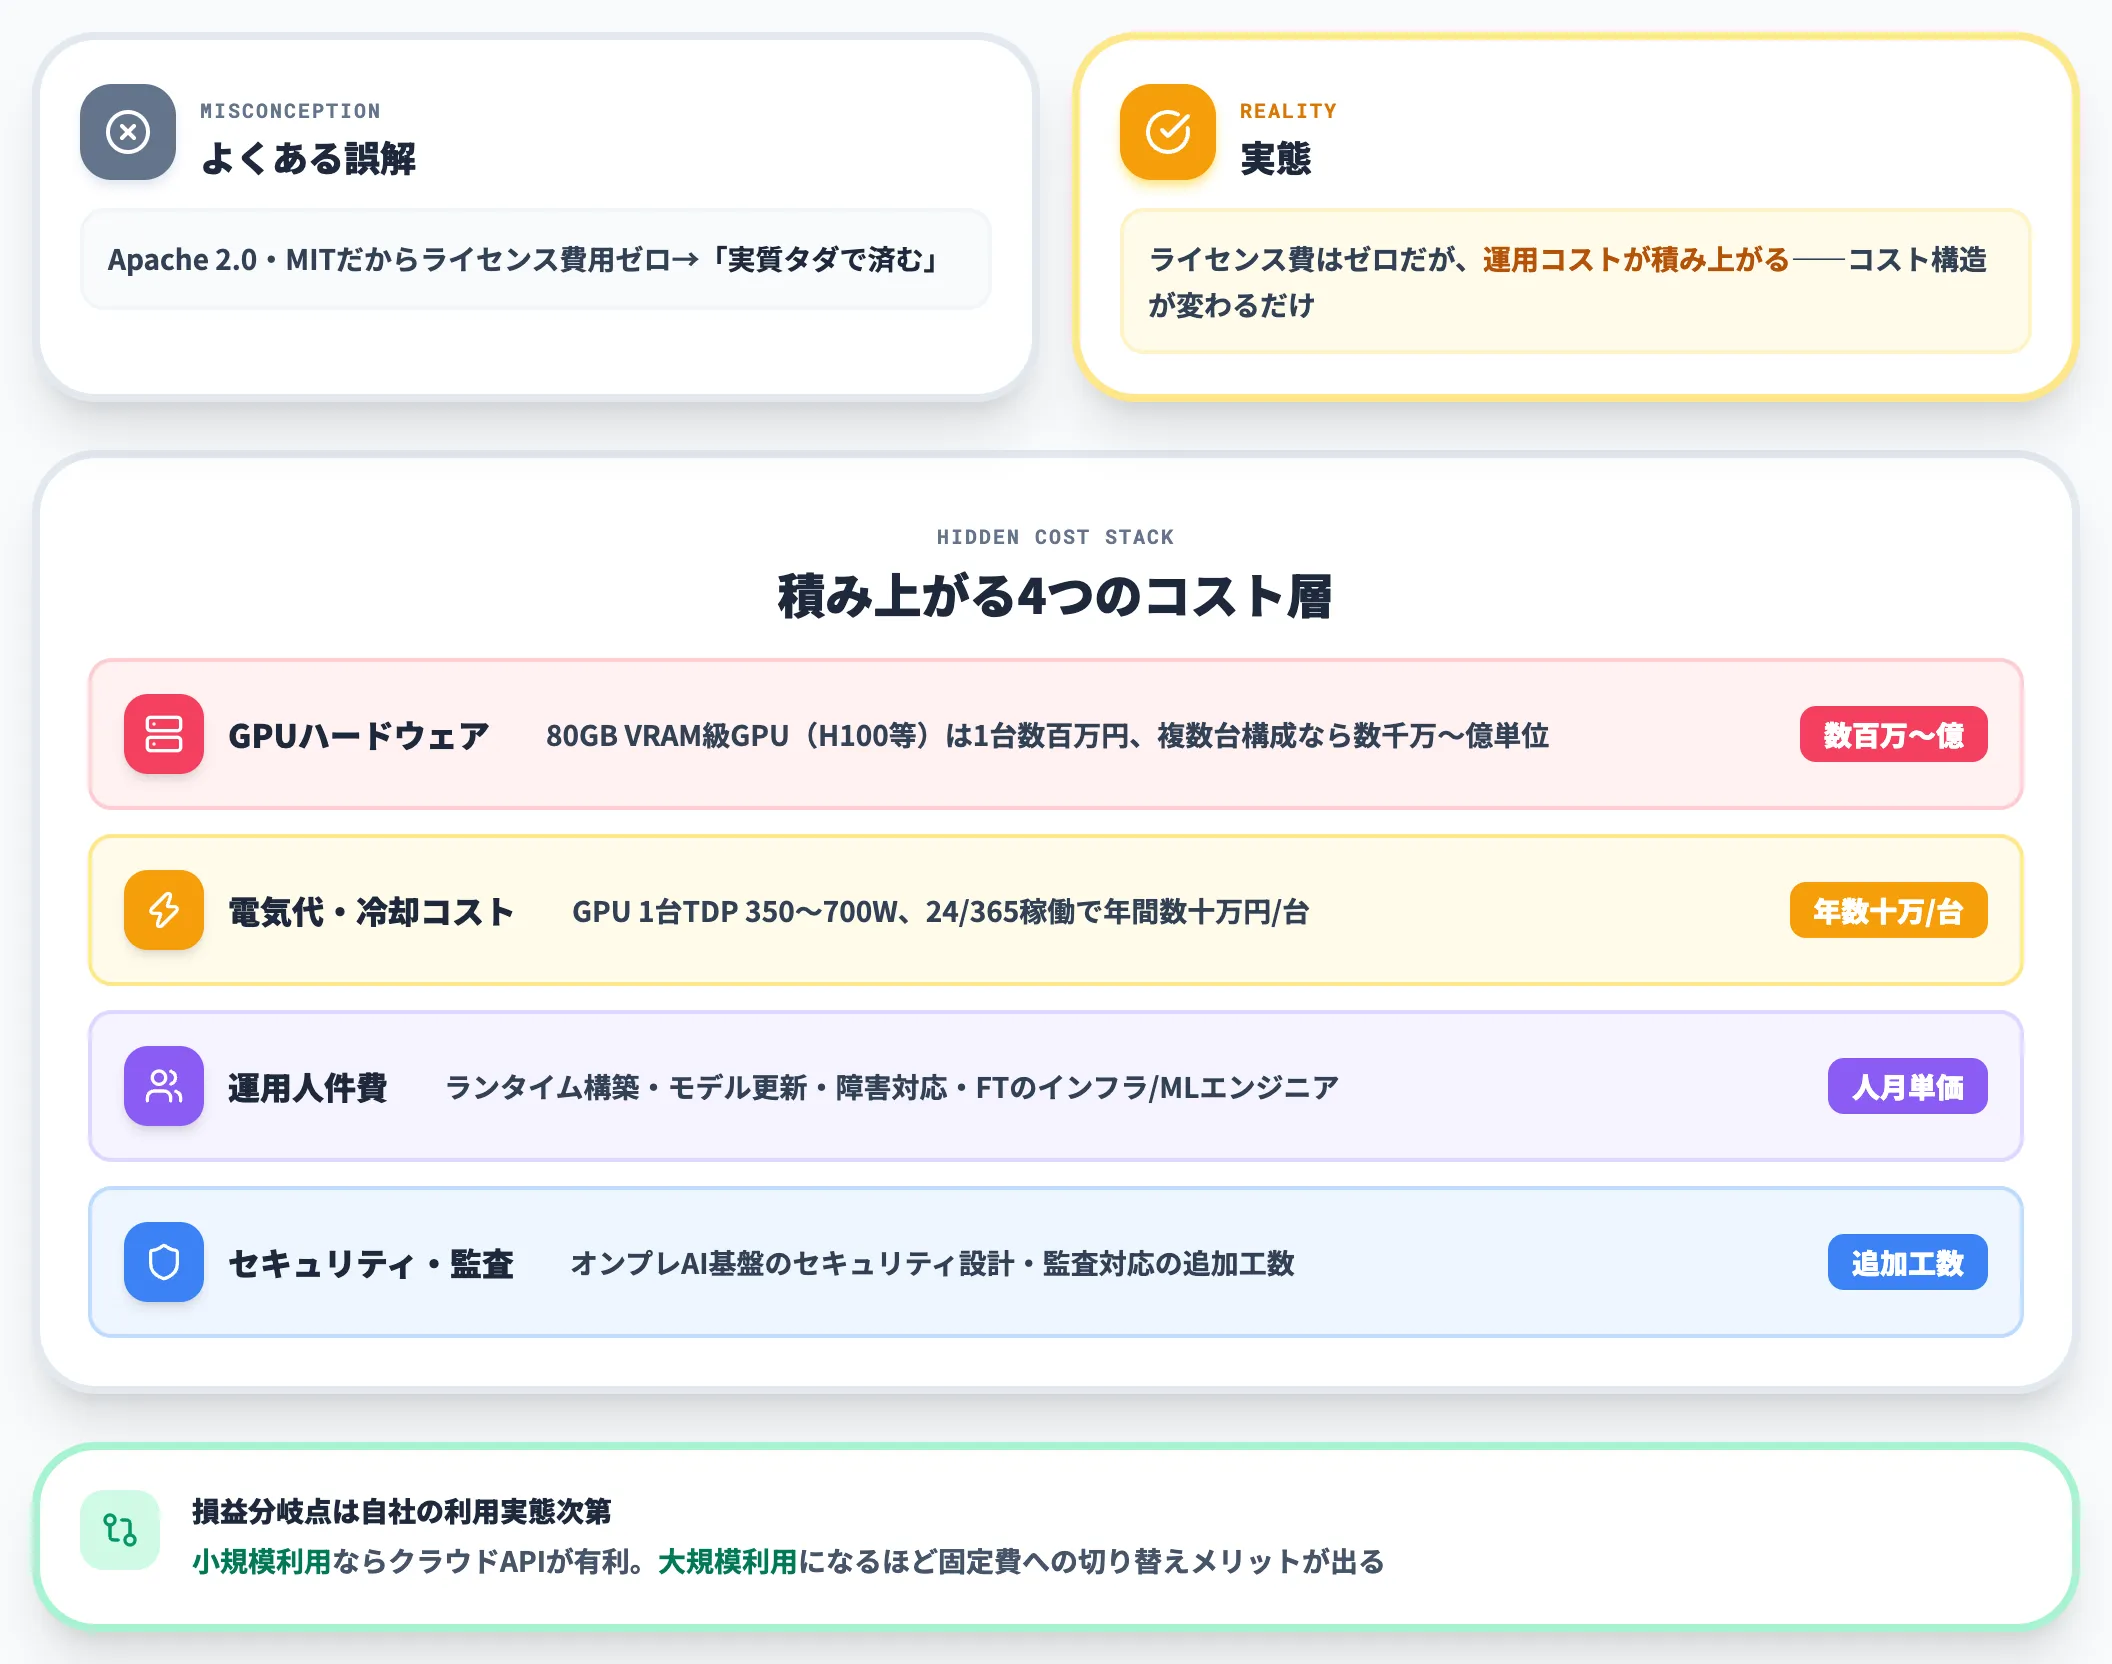Screen dimensions: 2112x1664
Task: Click the purple people icon for 運用人件費
Action: tap(164, 1086)
